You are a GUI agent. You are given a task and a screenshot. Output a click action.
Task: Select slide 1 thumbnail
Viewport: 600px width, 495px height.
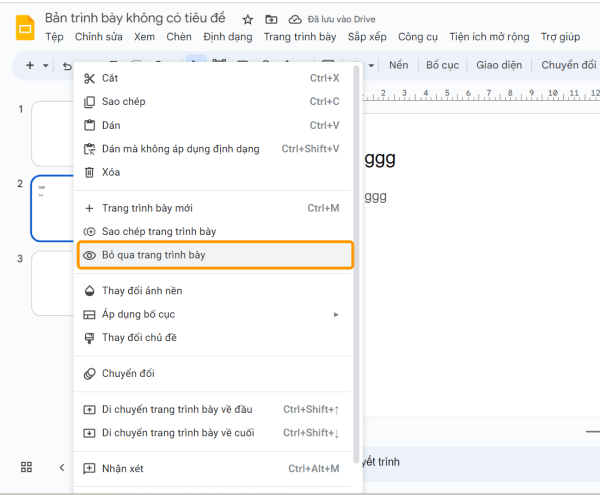[53, 134]
